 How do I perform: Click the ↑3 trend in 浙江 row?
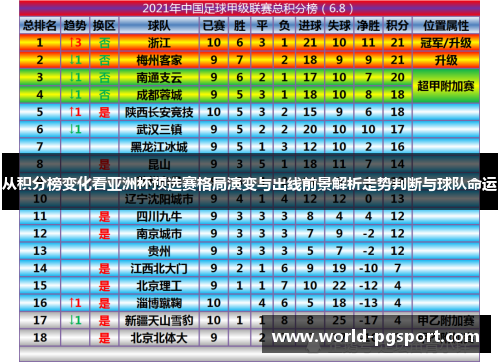coord(75,43)
